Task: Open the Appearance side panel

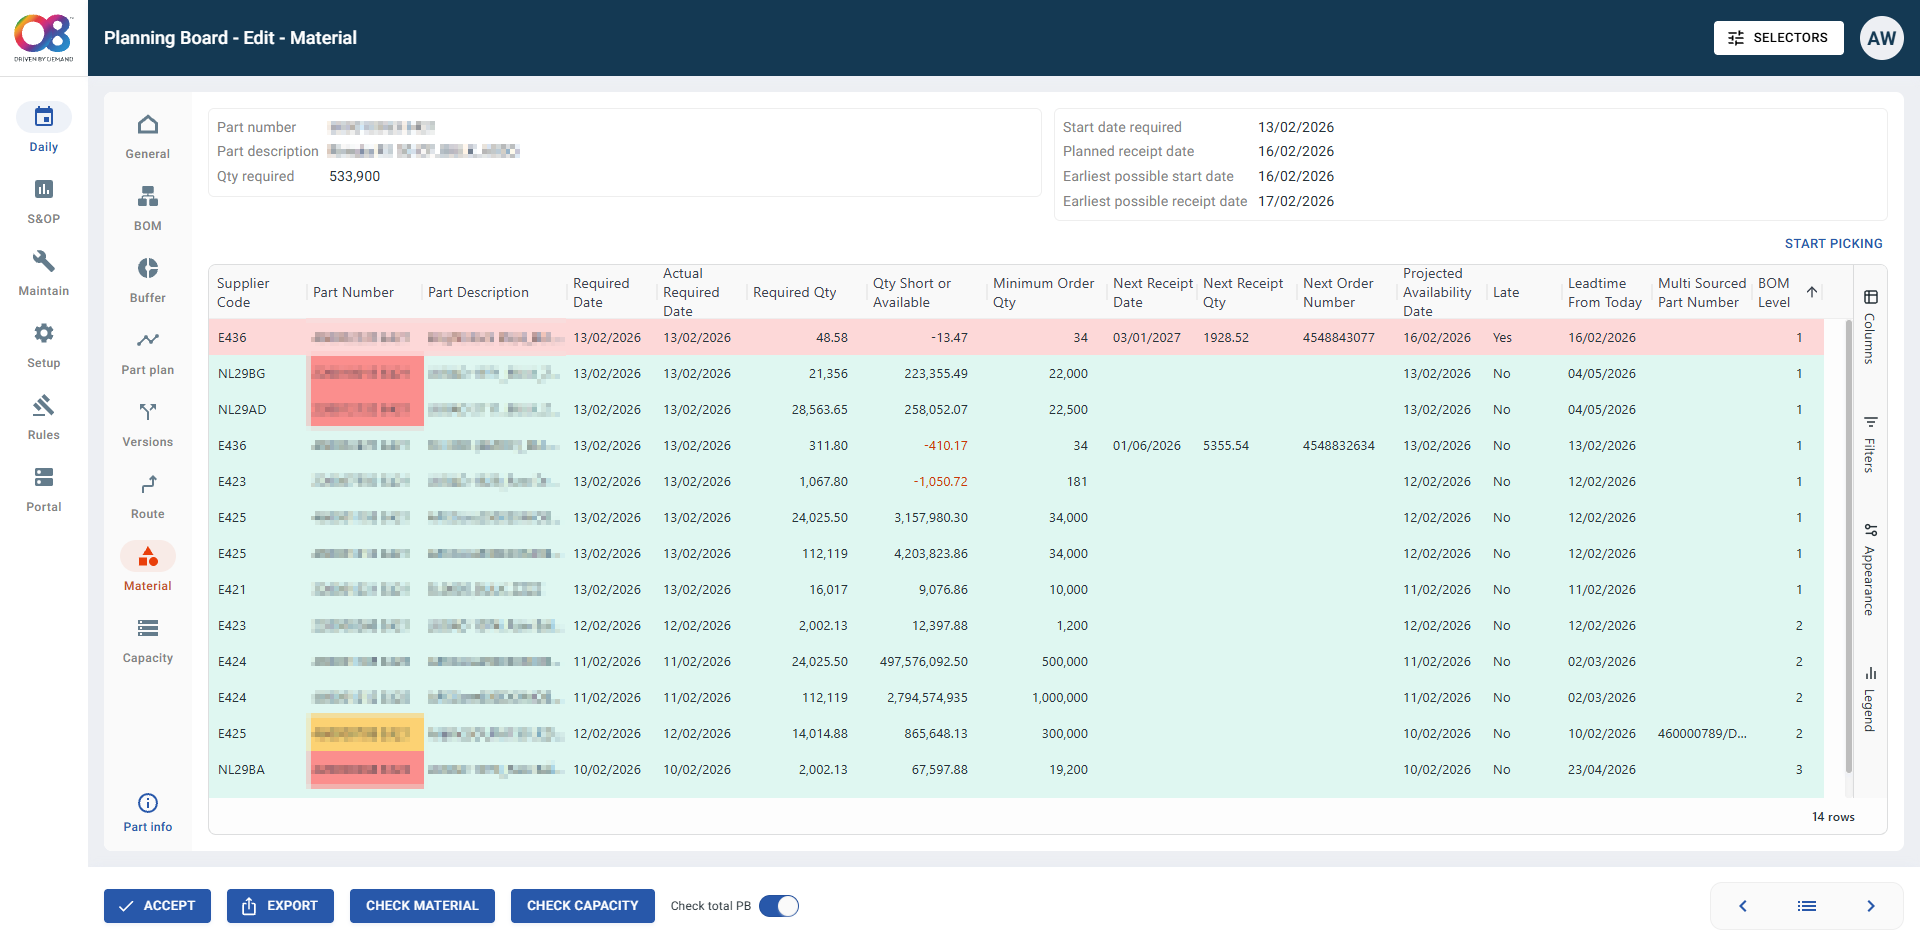Action: click(1870, 569)
